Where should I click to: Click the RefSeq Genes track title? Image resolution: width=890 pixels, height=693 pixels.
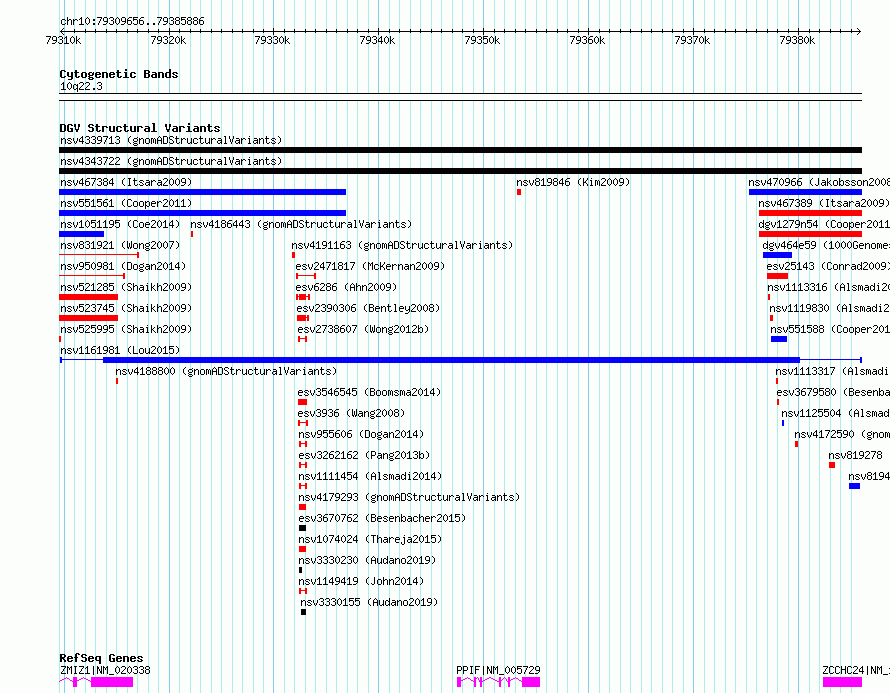[x=101, y=658]
